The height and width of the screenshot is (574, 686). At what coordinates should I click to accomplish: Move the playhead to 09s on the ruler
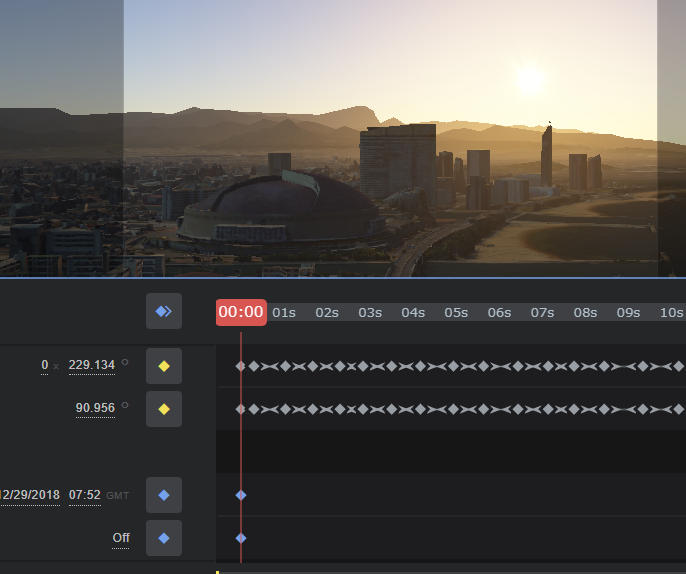(628, 312)
